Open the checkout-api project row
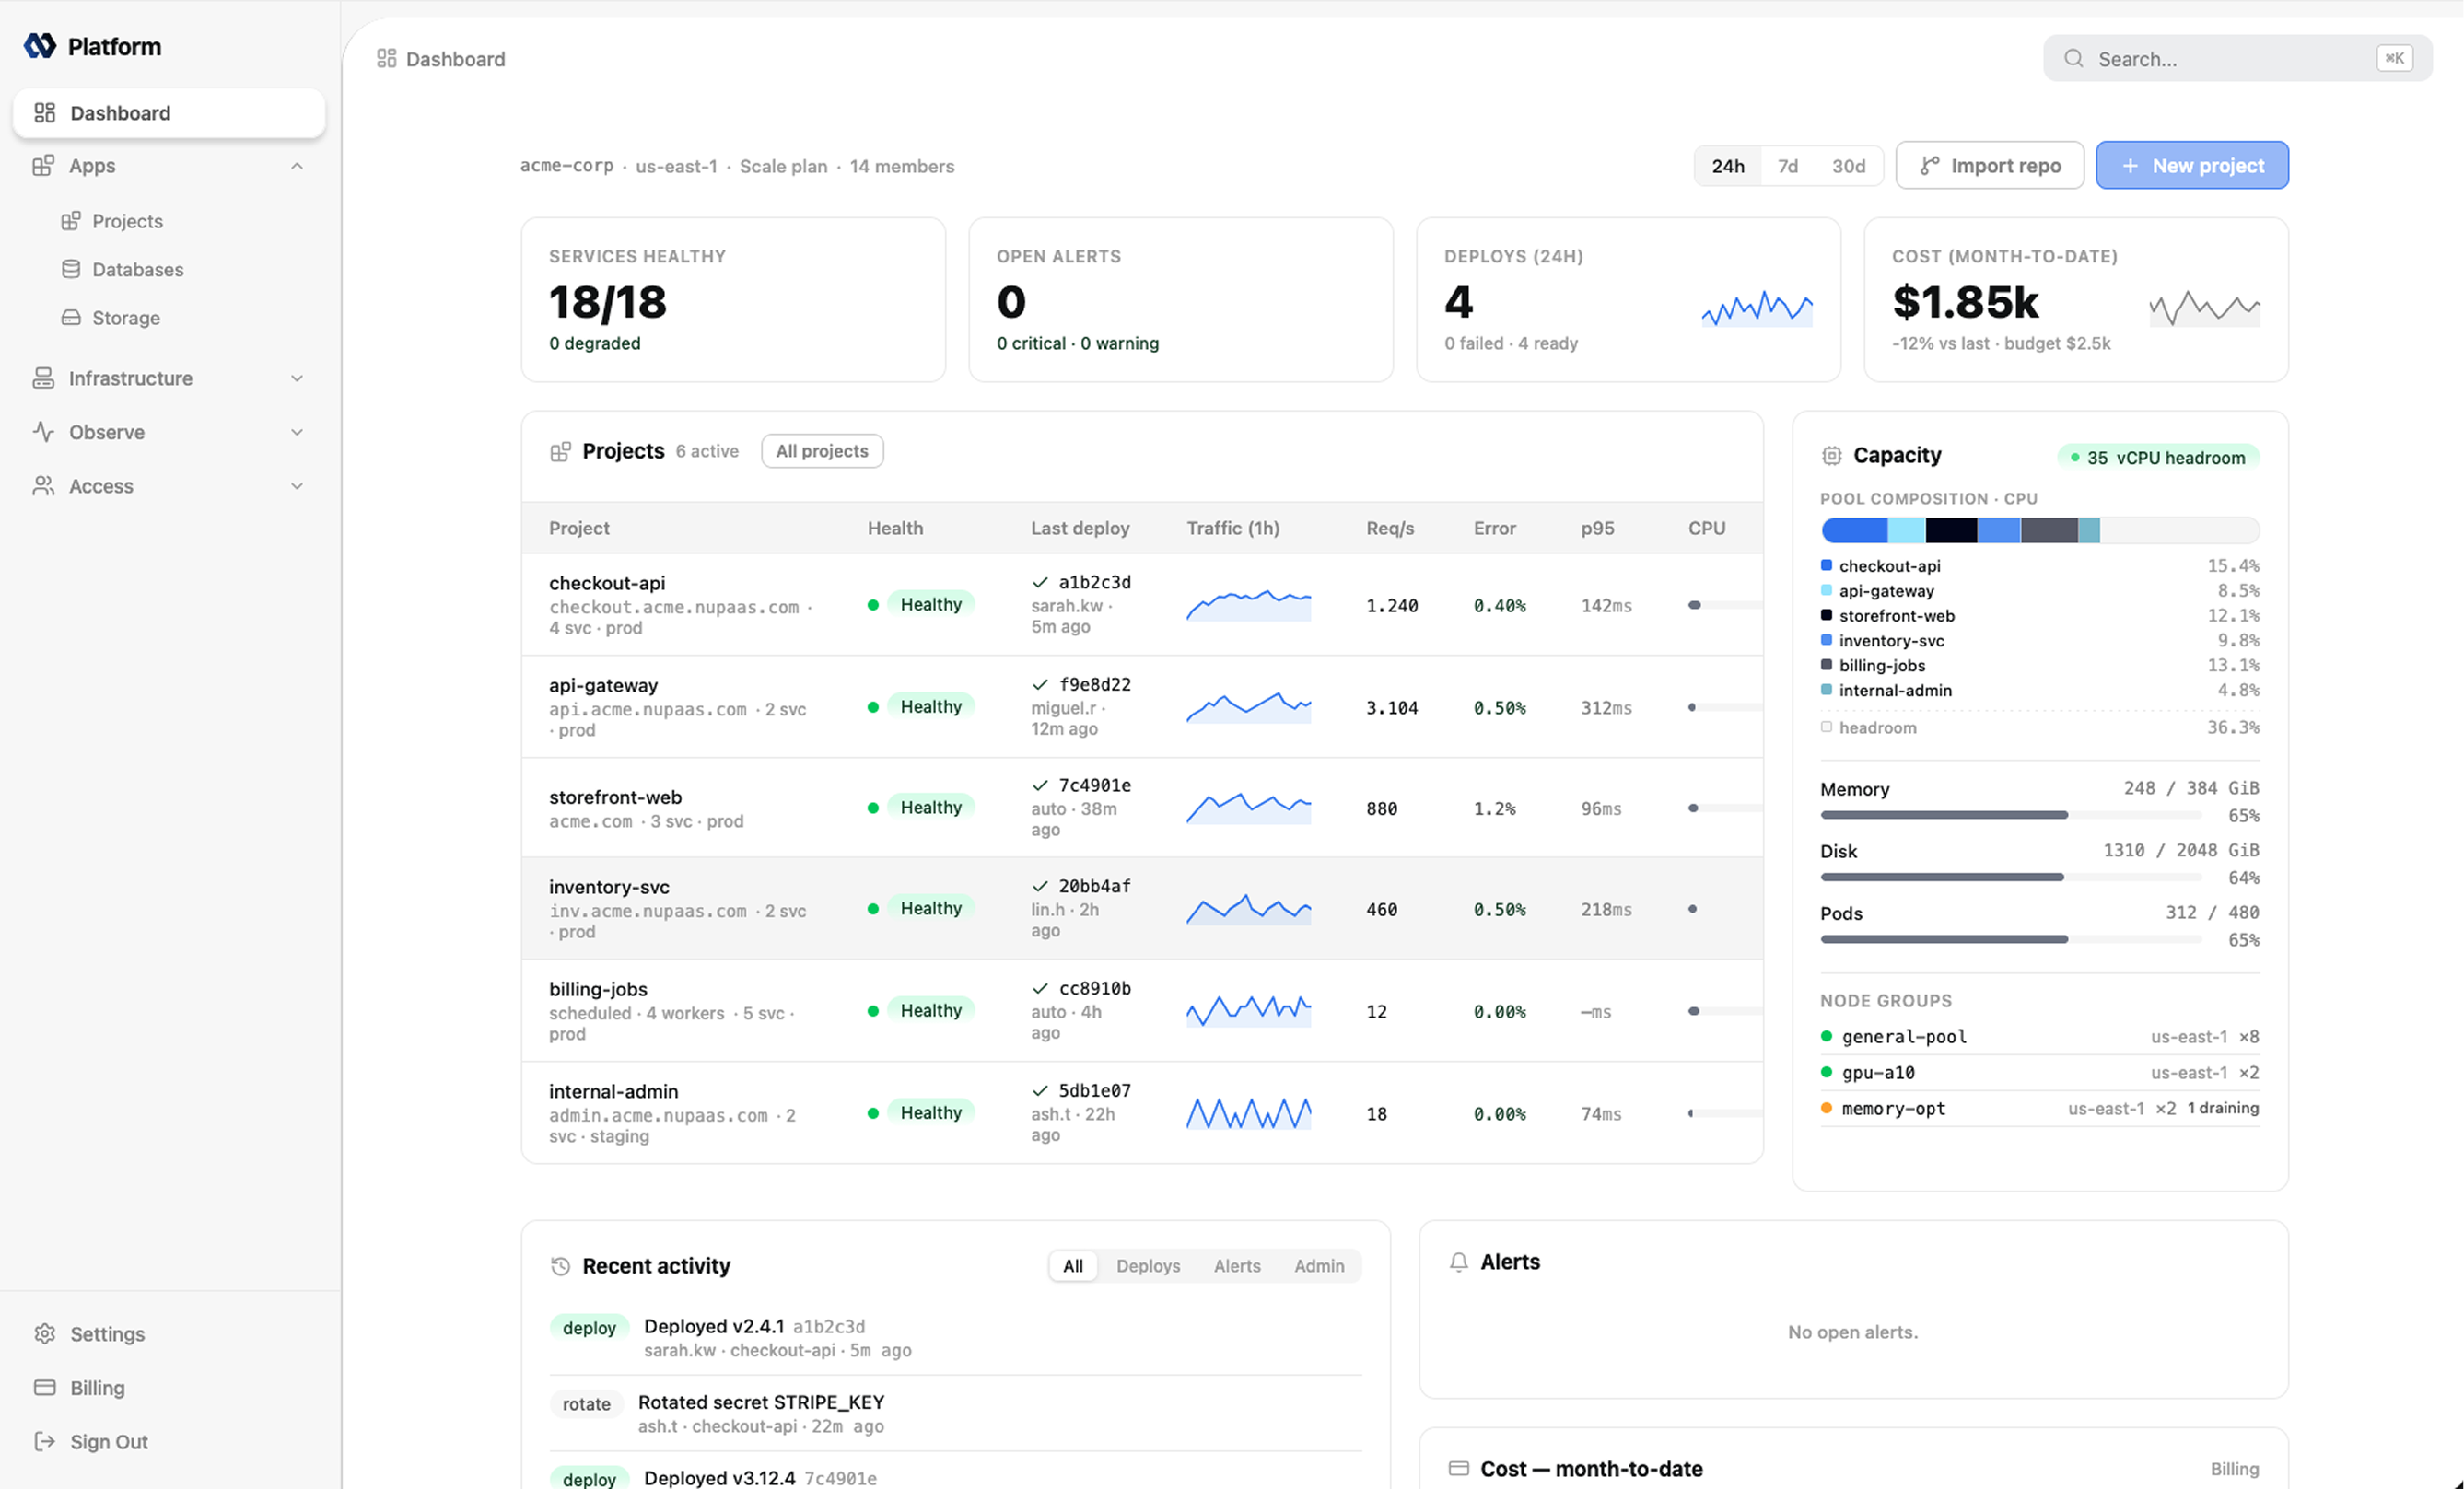The image size is (2464, 1489). [x=1142, y=605]
